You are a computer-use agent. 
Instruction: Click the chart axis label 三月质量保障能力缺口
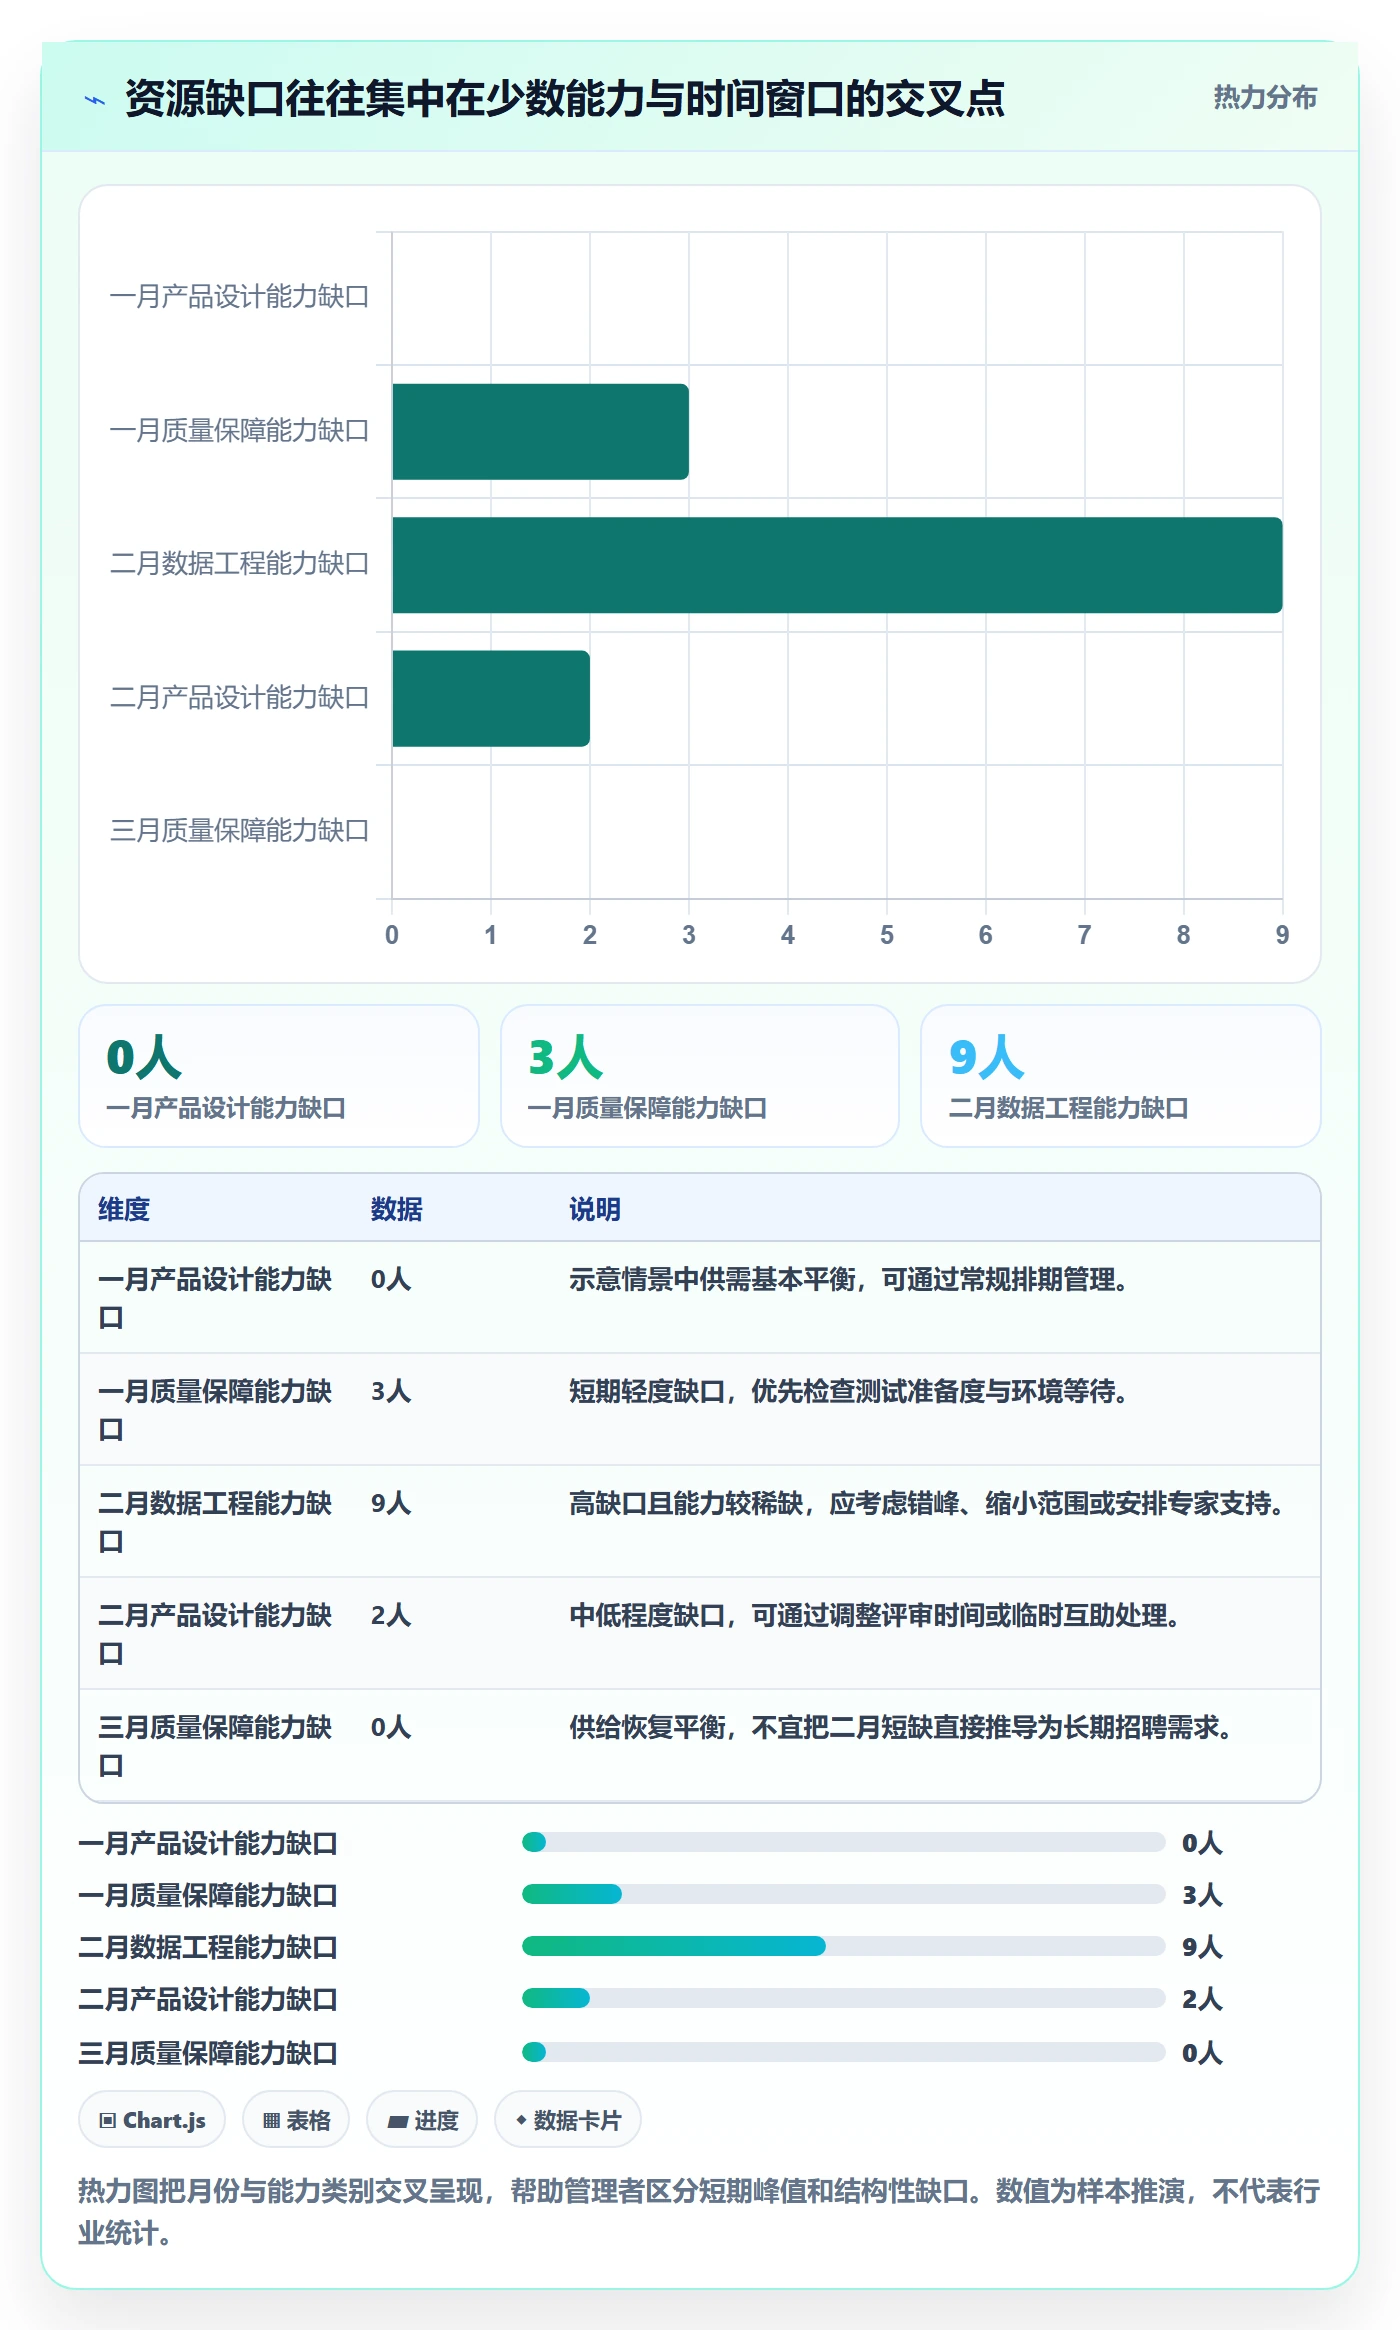point(239,831)
